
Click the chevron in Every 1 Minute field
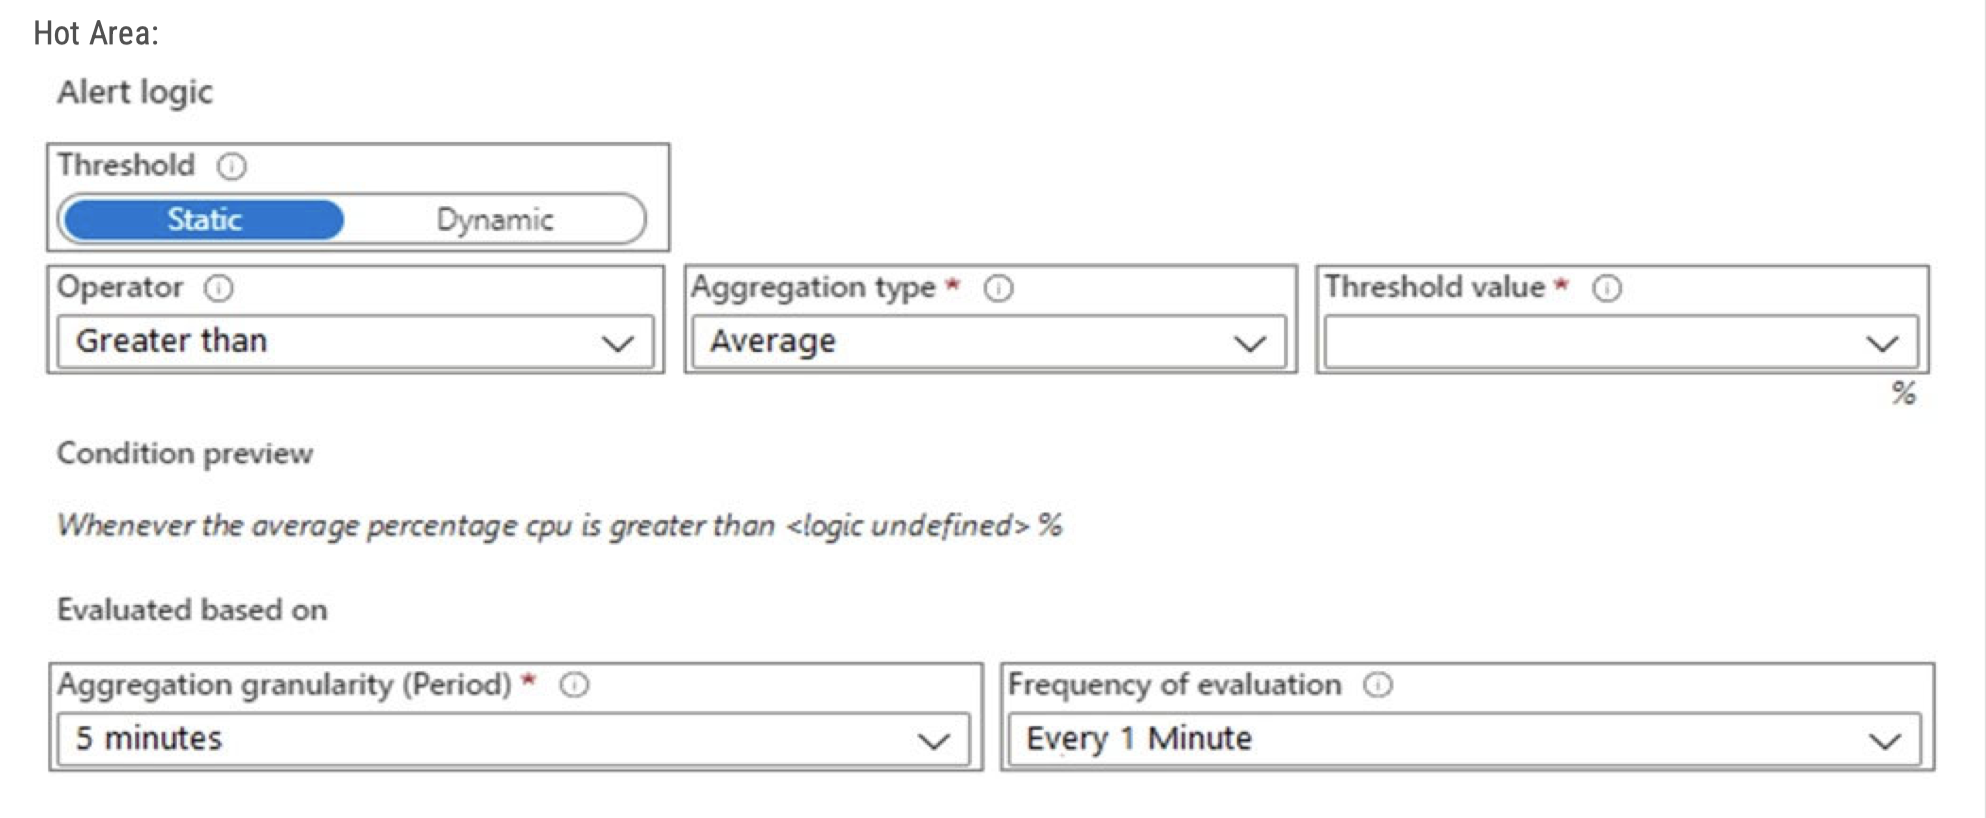click(1885, 741)
